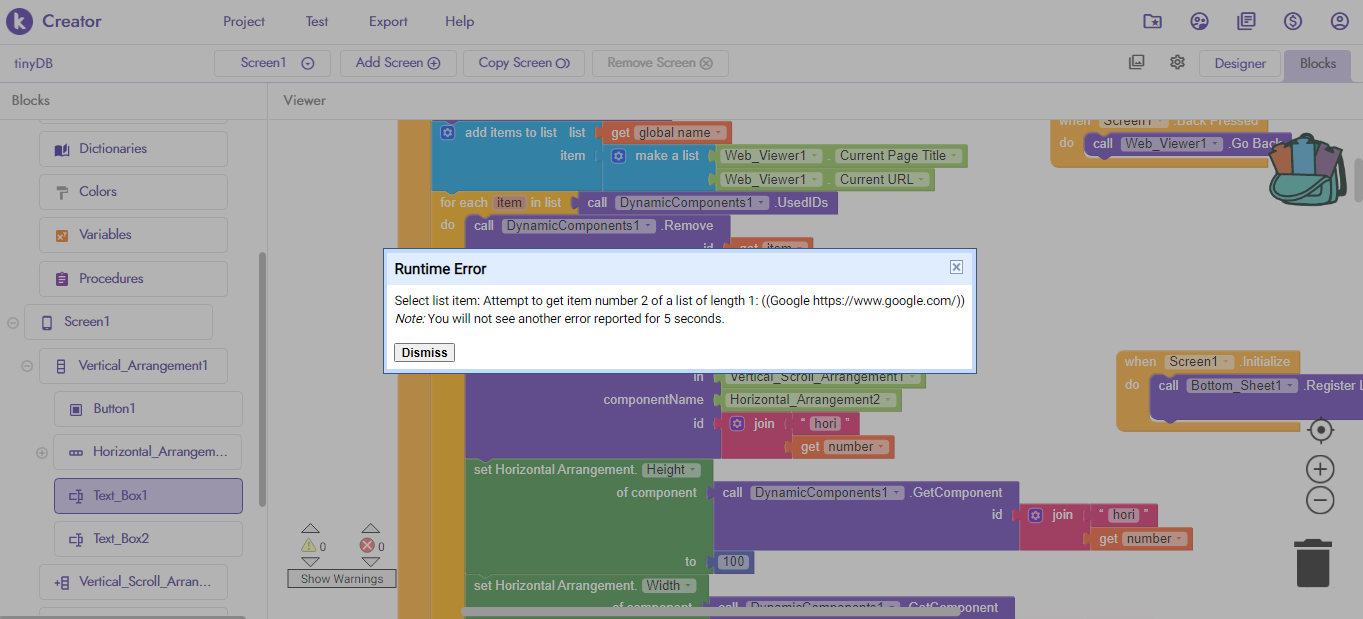Open the backpack icon in workspace
This screenshot has height=619, width=1363.
click(1306, 170)
